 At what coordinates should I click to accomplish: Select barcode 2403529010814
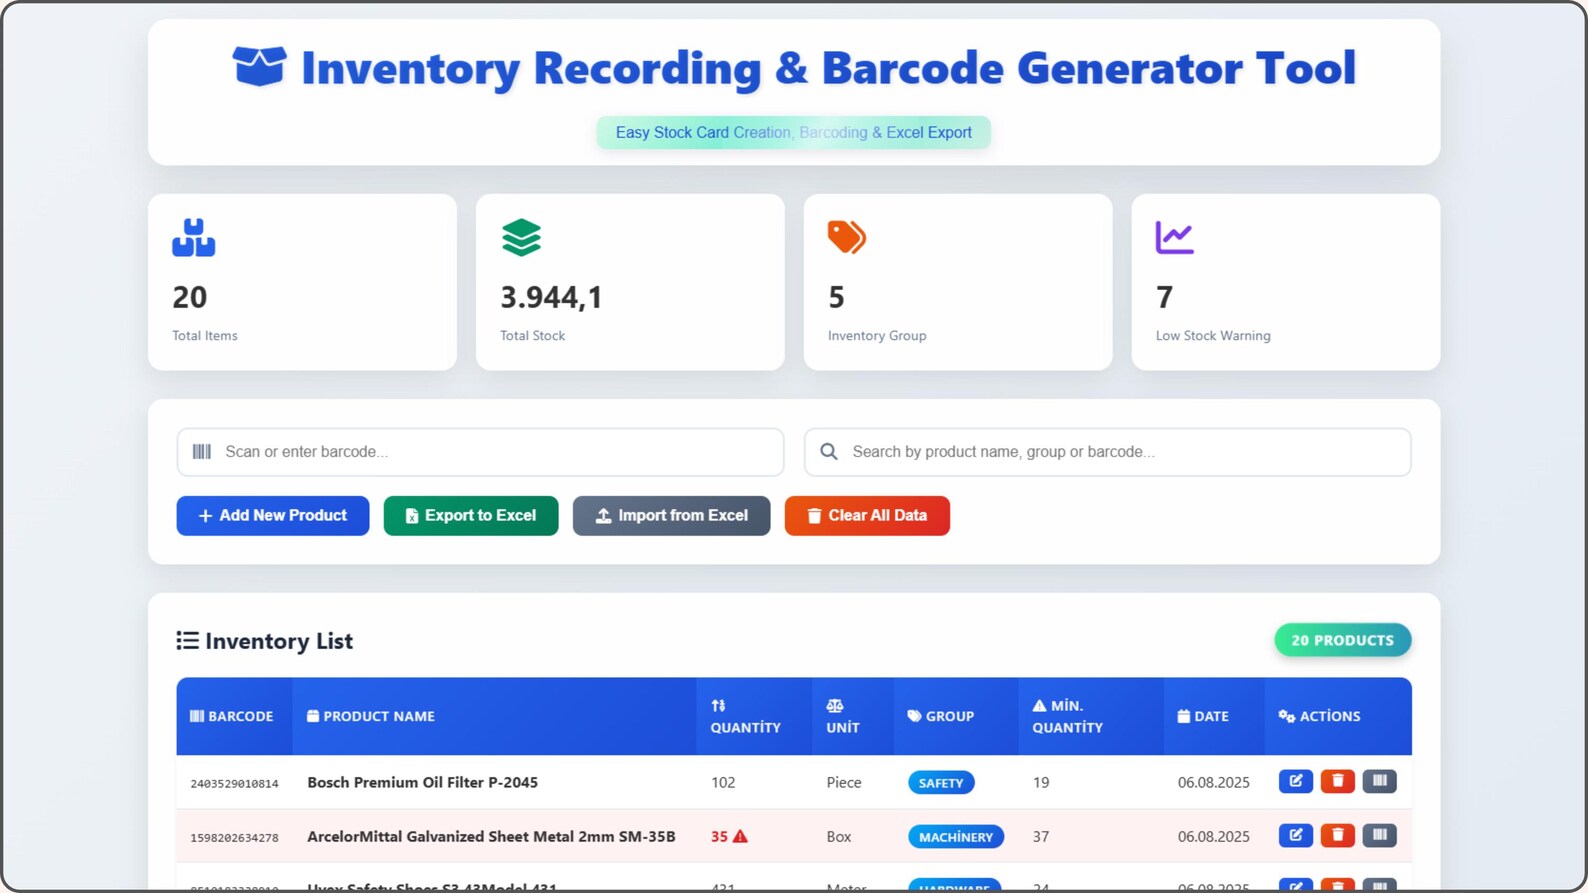coord(235,784)
